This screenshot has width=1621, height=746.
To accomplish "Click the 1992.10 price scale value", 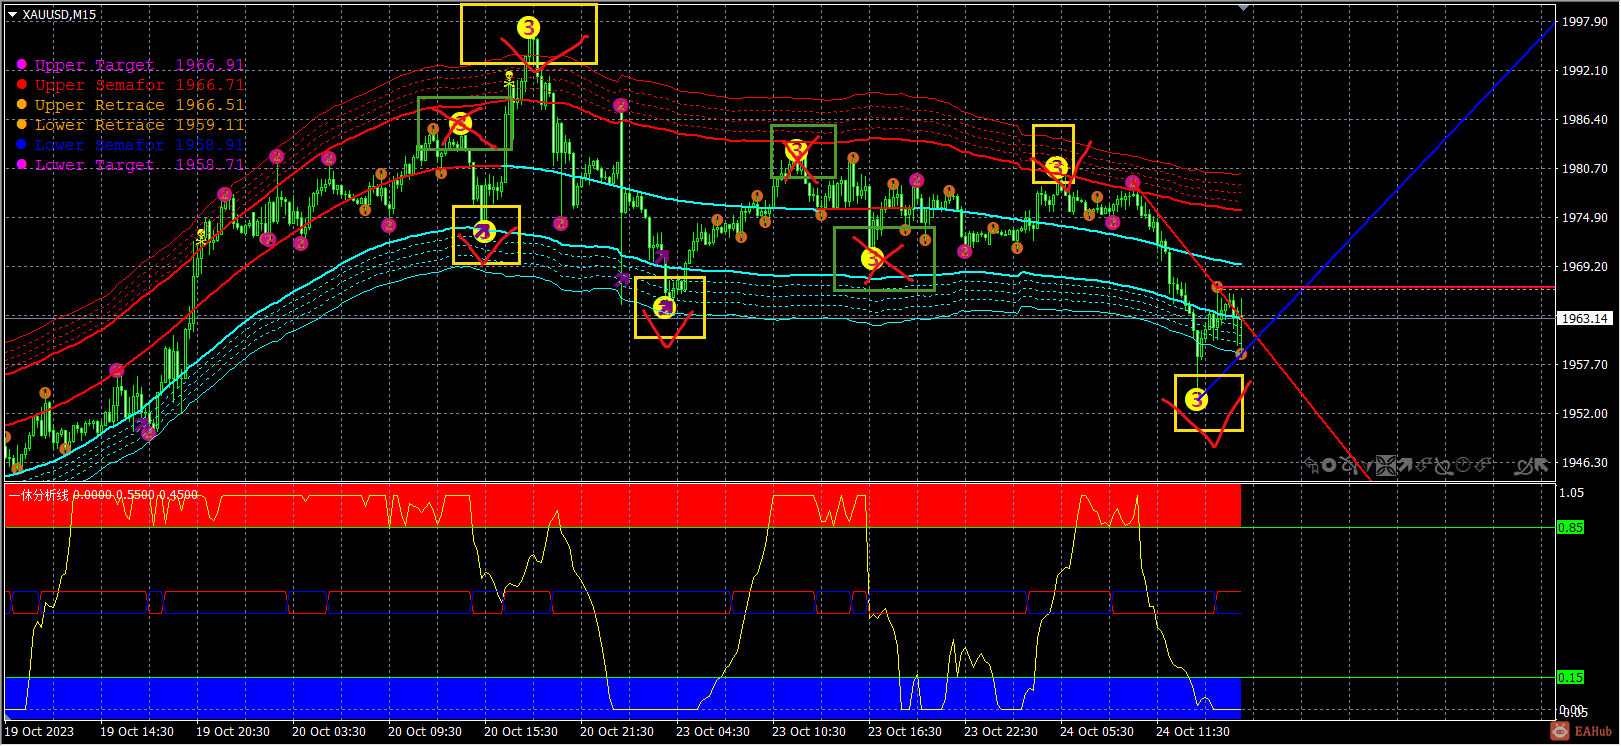I will (1585, 71).
